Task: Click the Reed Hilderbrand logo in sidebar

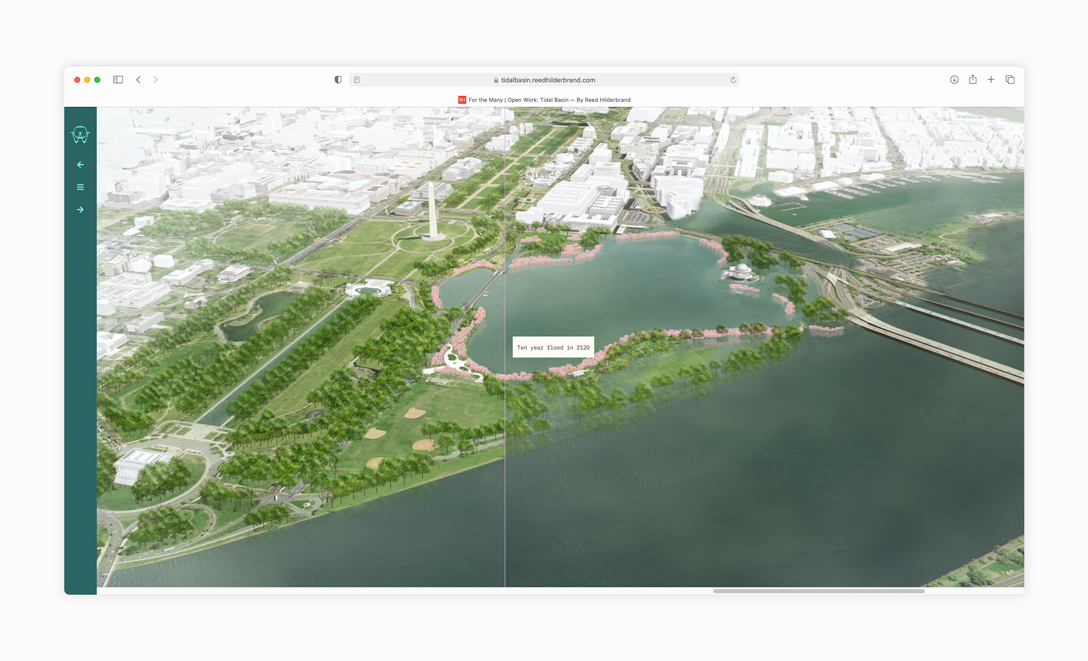Action: (x=79, y=133)
